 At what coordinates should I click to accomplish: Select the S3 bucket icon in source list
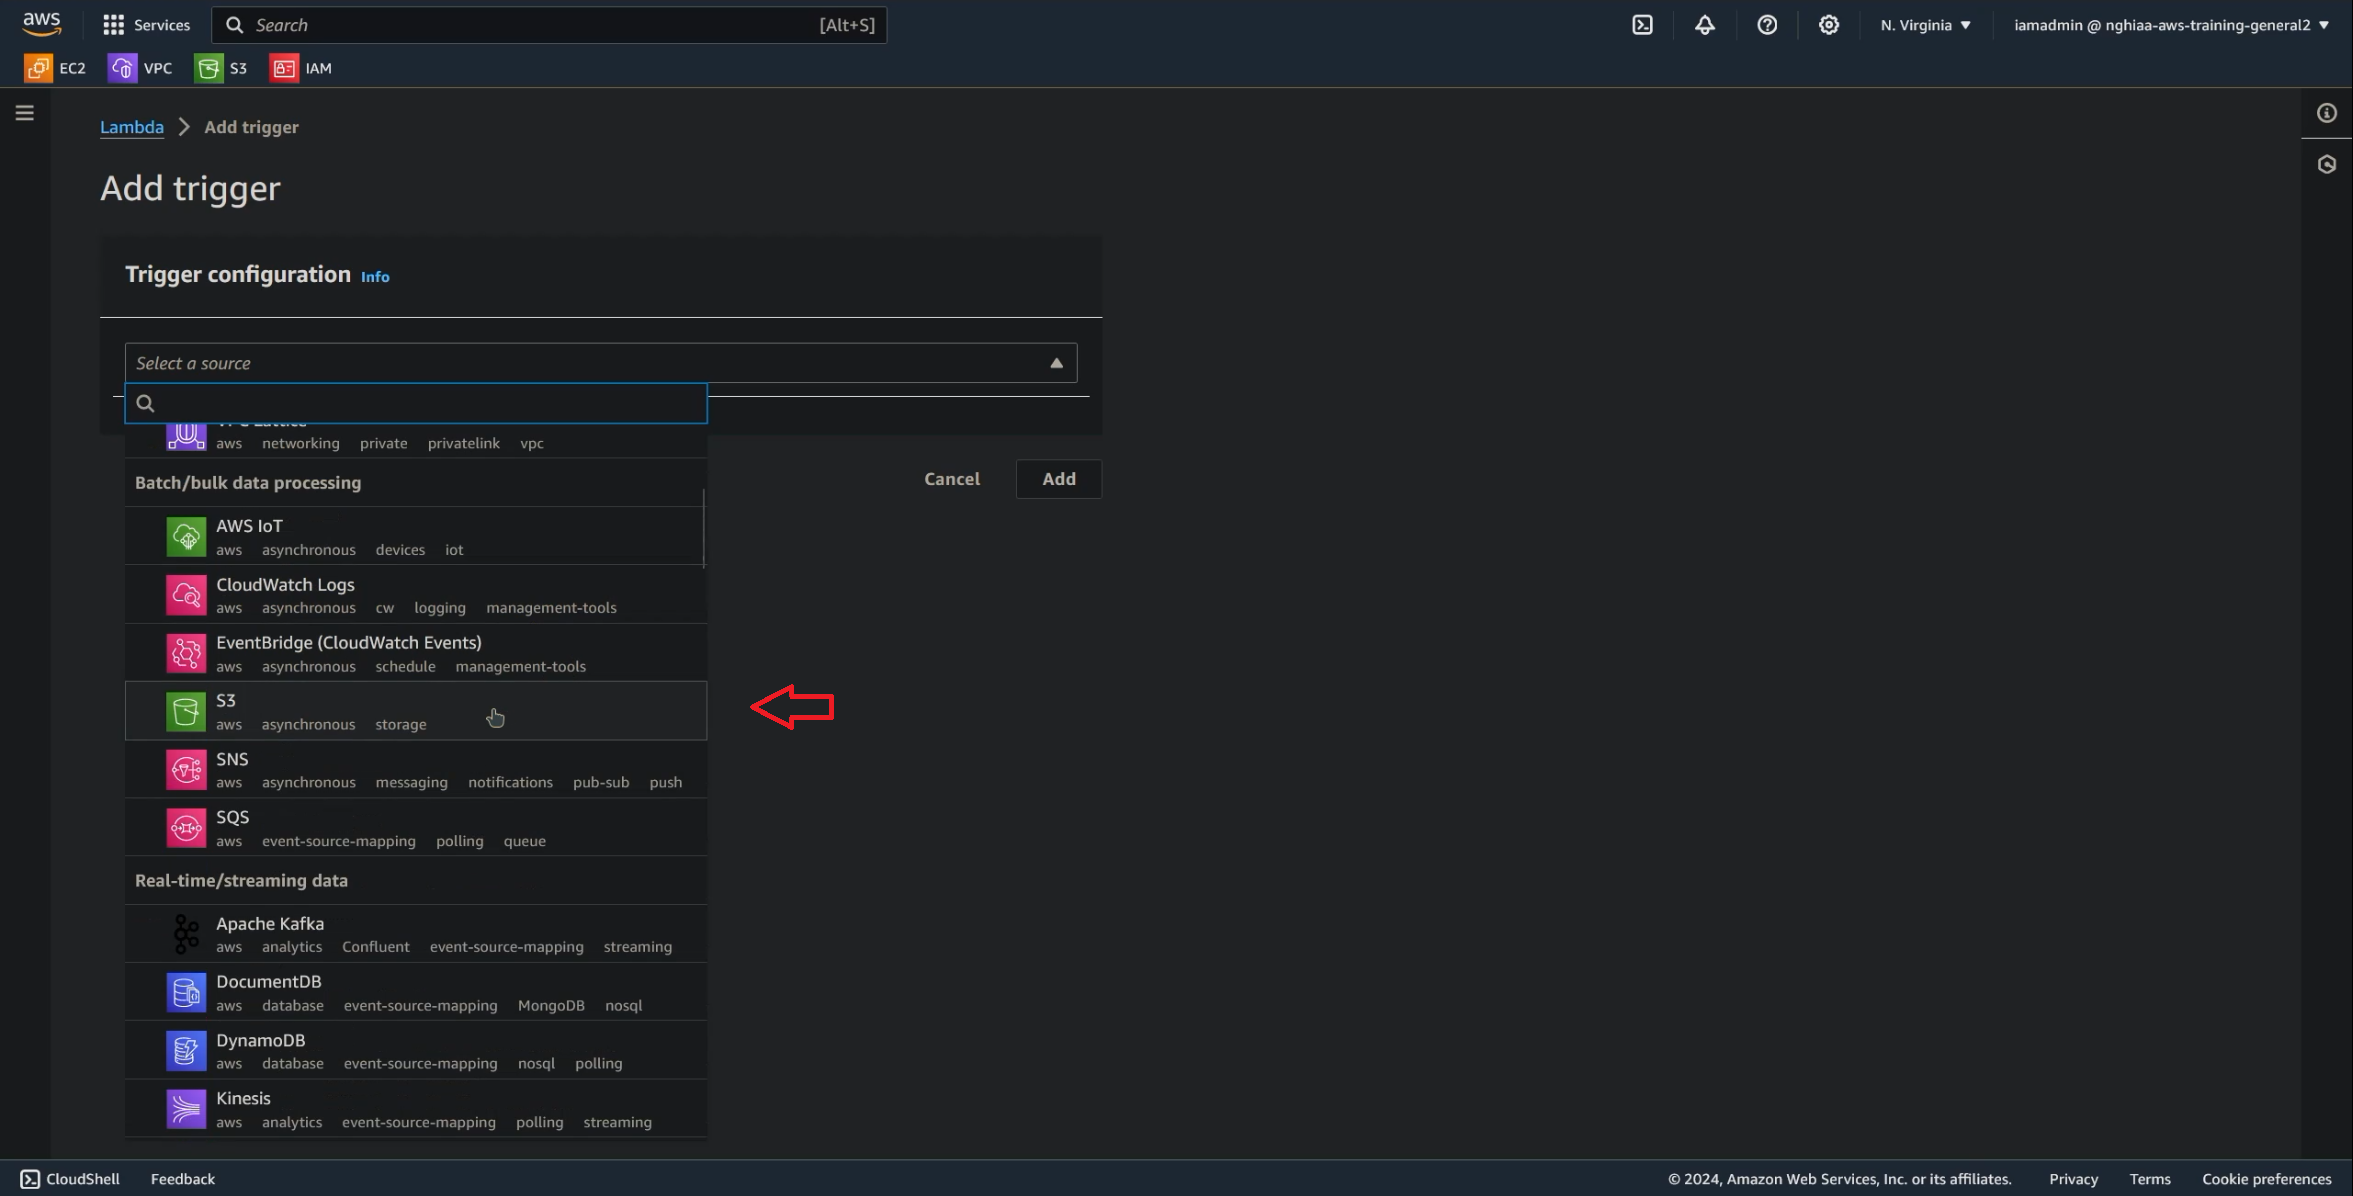[x=186, y=712]
